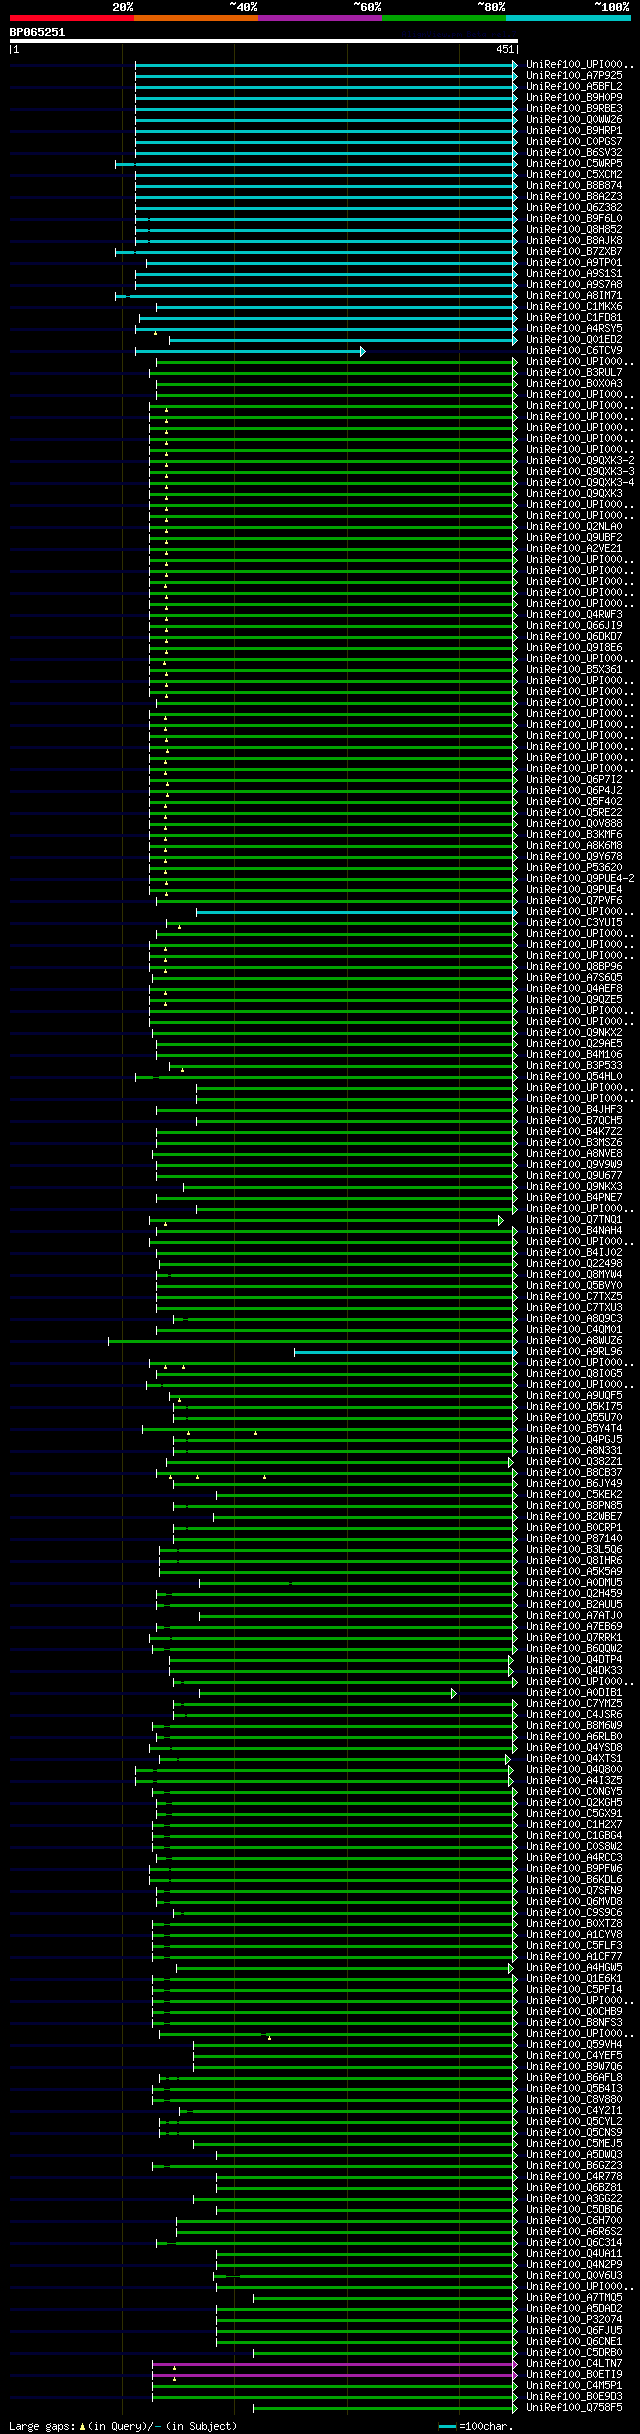Select label UniRef100_A8N331
The height and width of the screenshot is (2434, 640).
(x=574, y=1452)
